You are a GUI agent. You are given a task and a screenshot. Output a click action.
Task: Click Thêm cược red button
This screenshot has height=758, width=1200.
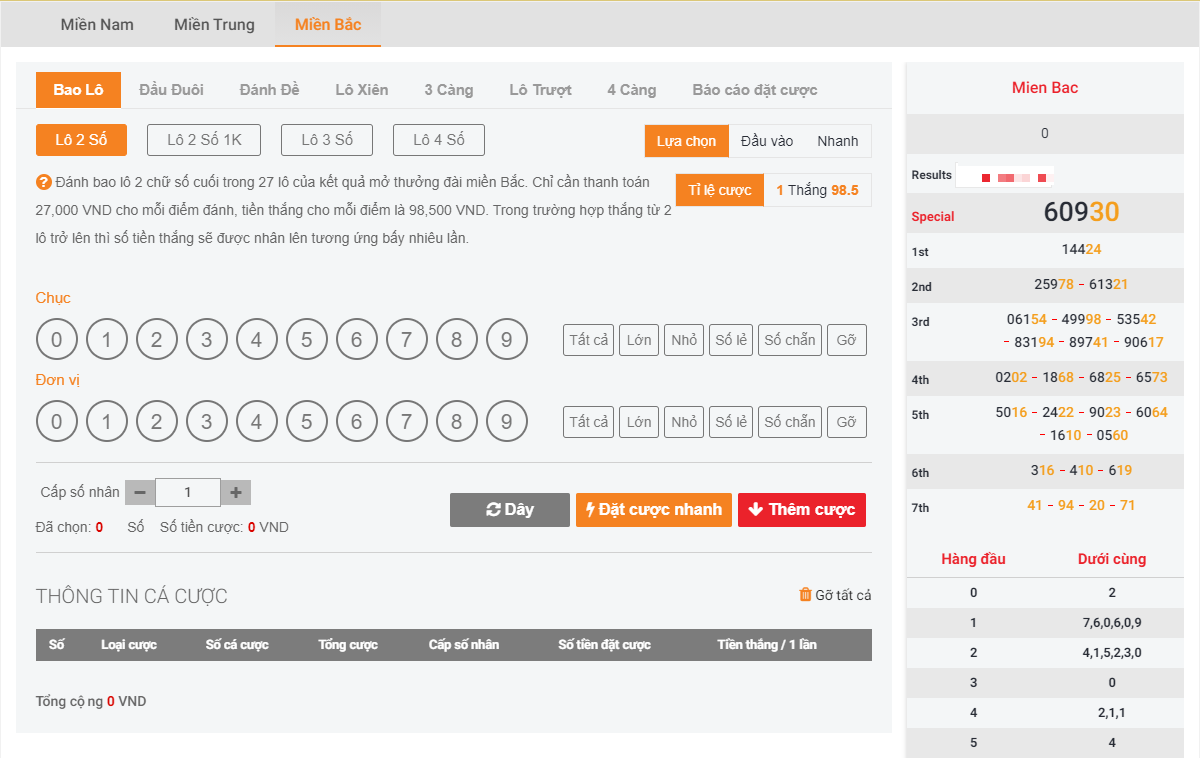click(x=801, y=510)
